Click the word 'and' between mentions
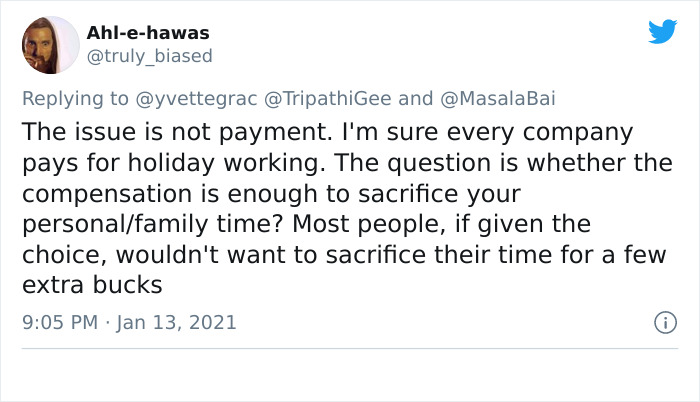Image resolution: width=700 pixels, height=402 pixels. pyautogui.click(x=416, y=98)
